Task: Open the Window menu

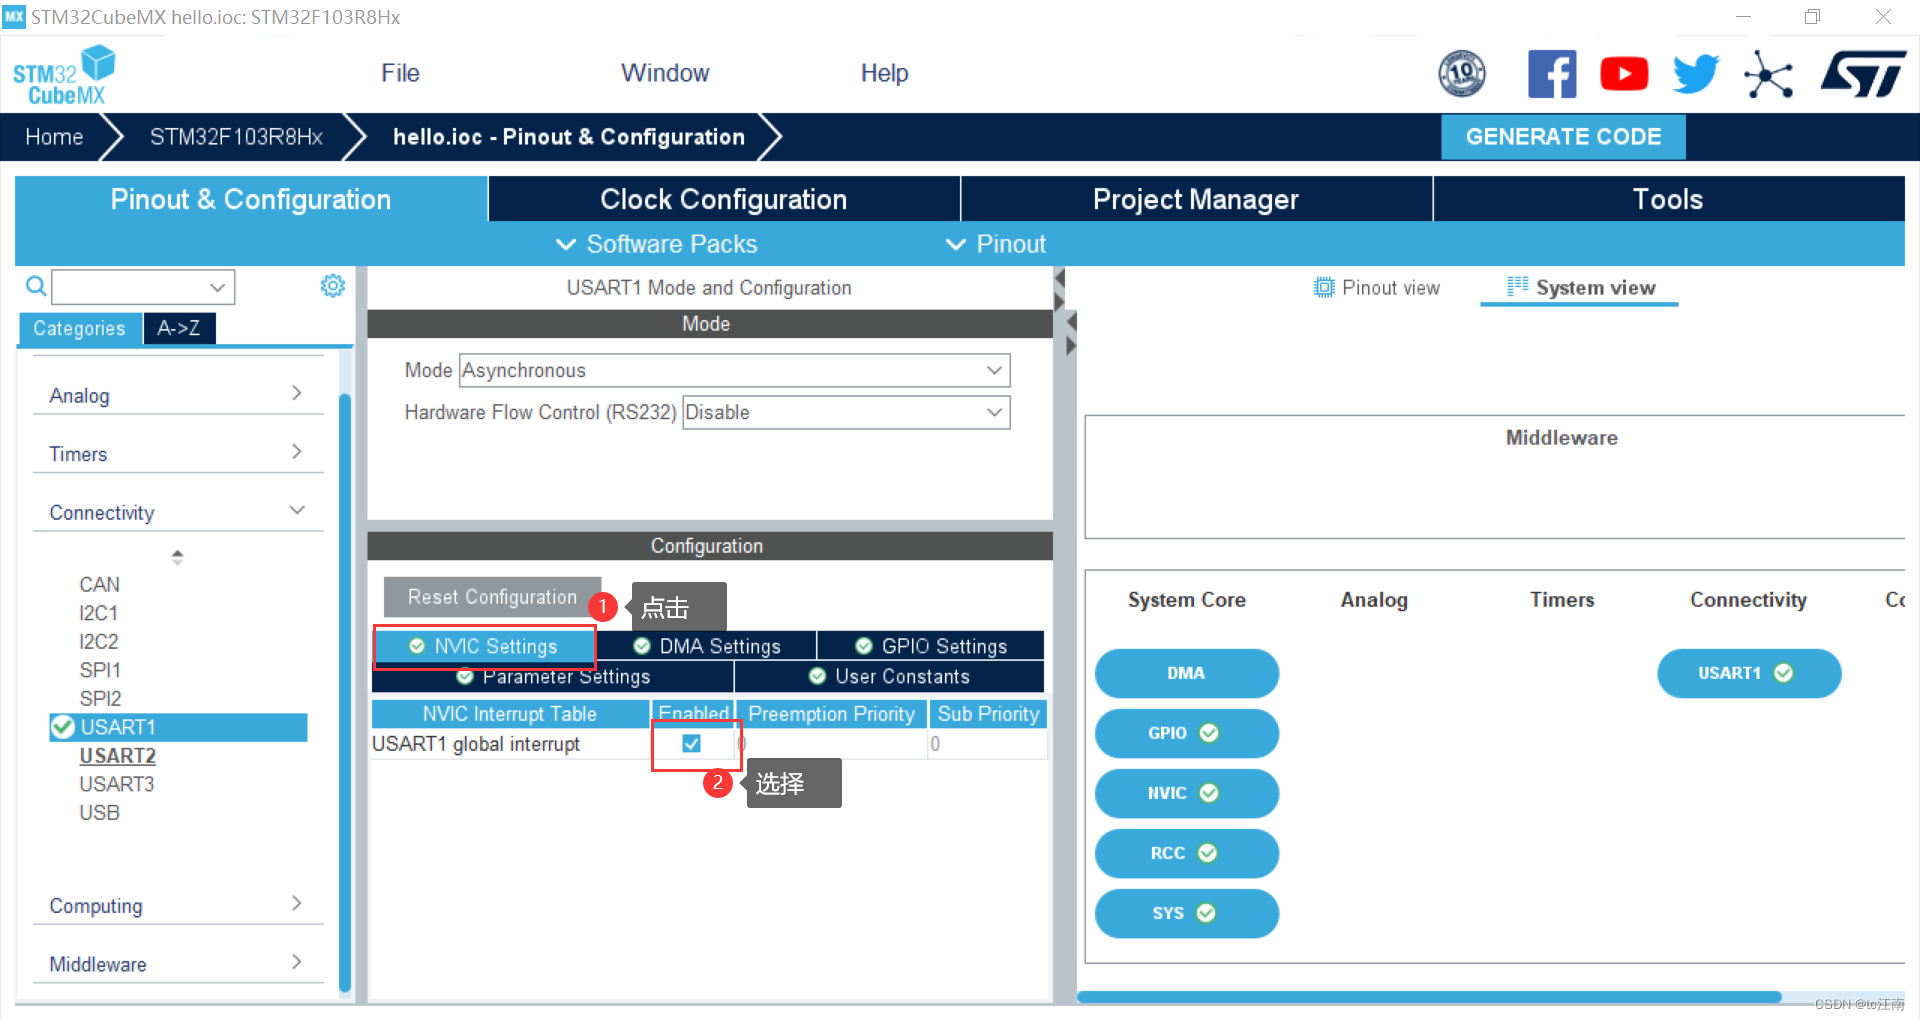Action: 665,73
